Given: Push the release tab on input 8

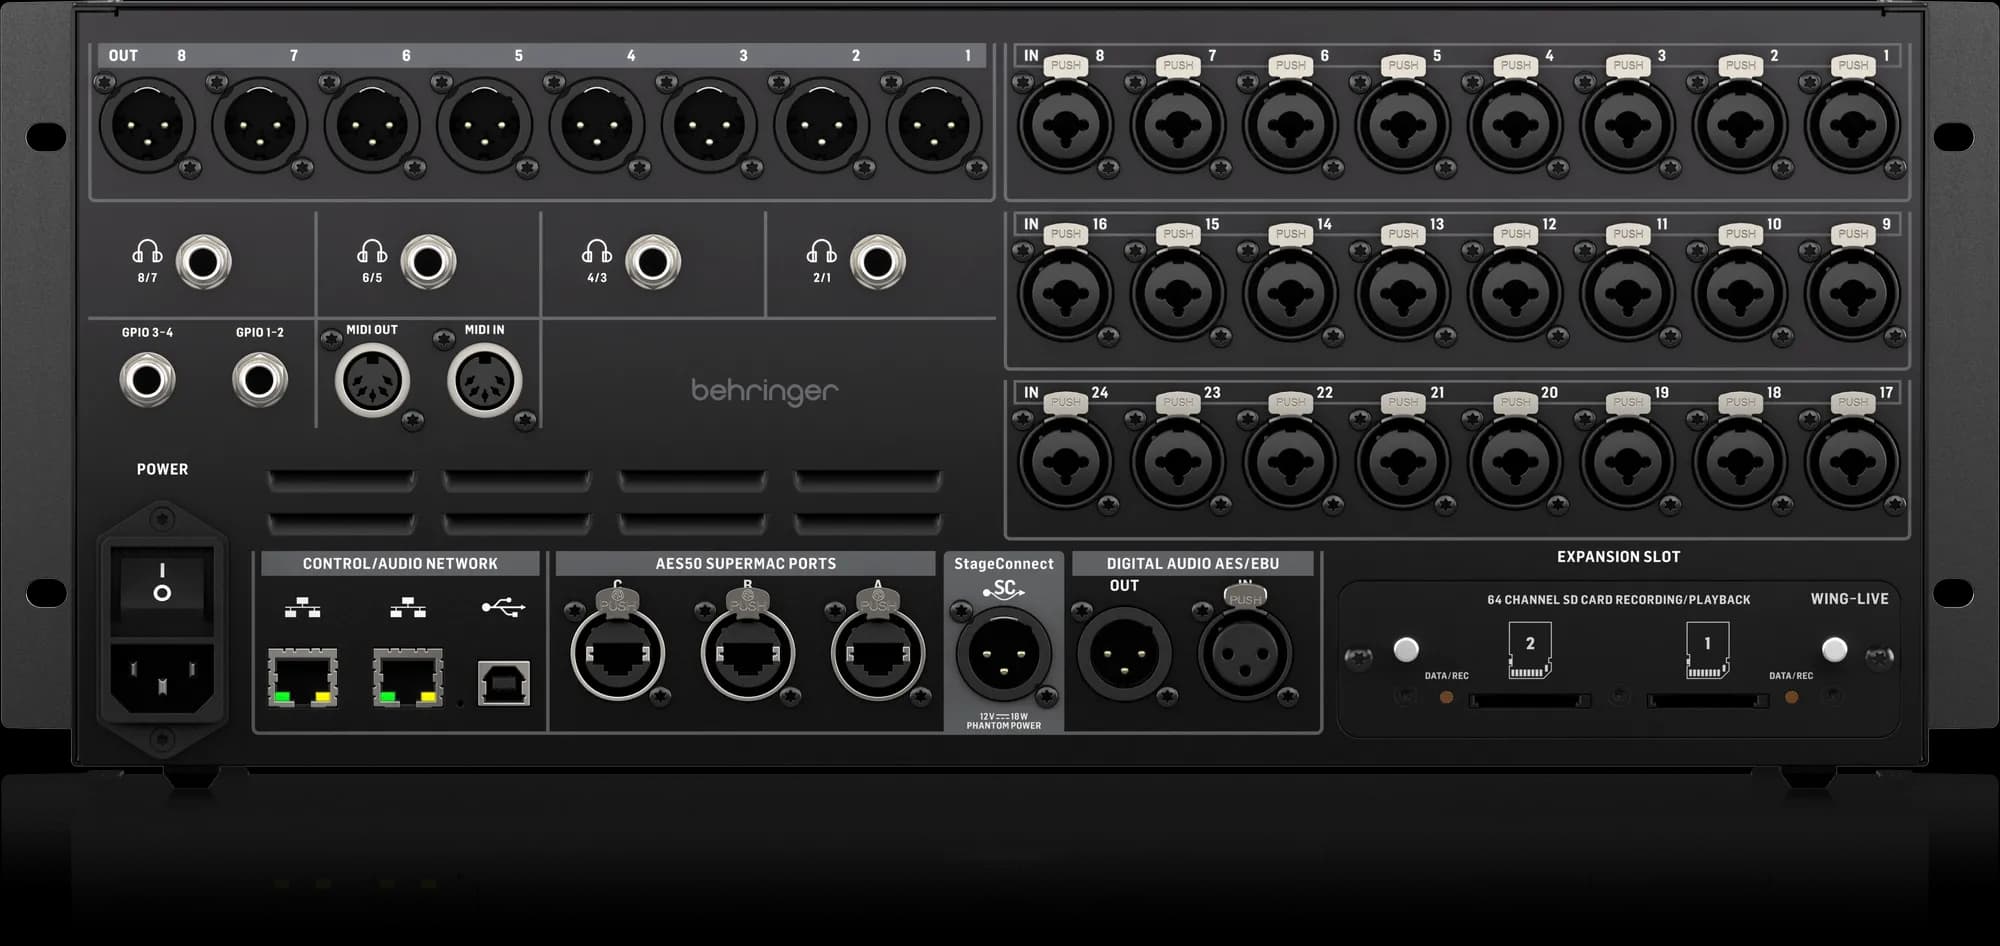Looking at the screenshot, I should [1065, 66].
